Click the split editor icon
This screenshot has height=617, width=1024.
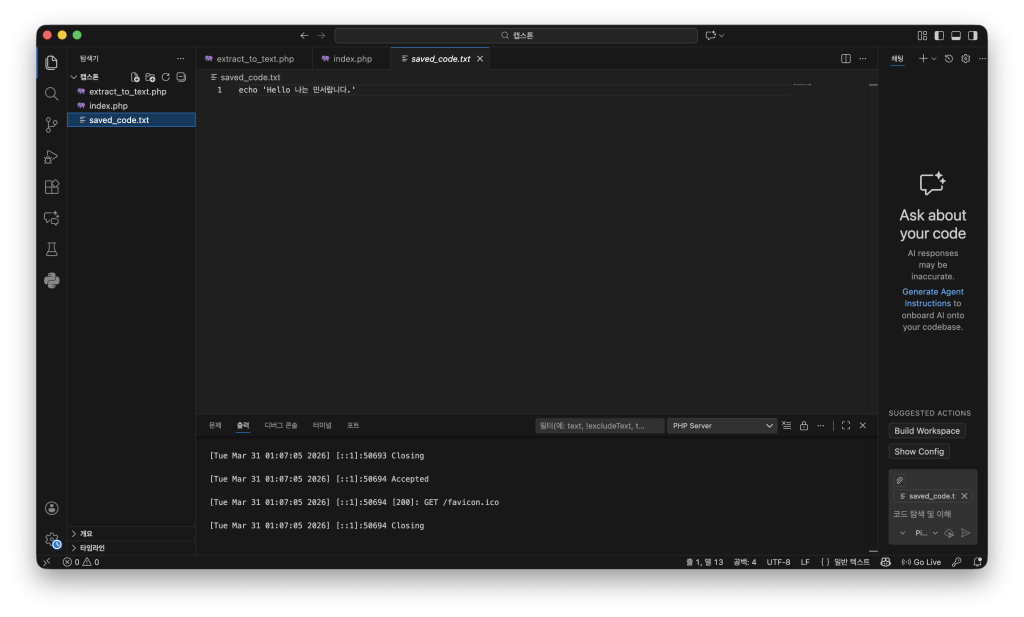click(x=846, y=59)
